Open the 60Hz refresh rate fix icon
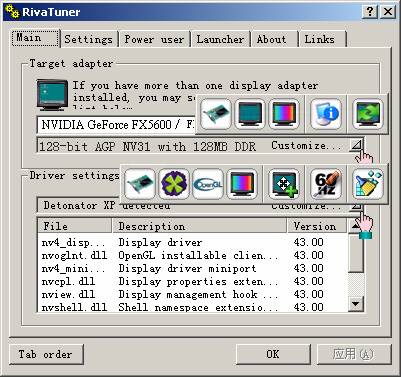The image size is (401, 377). [x=326, y=184]
